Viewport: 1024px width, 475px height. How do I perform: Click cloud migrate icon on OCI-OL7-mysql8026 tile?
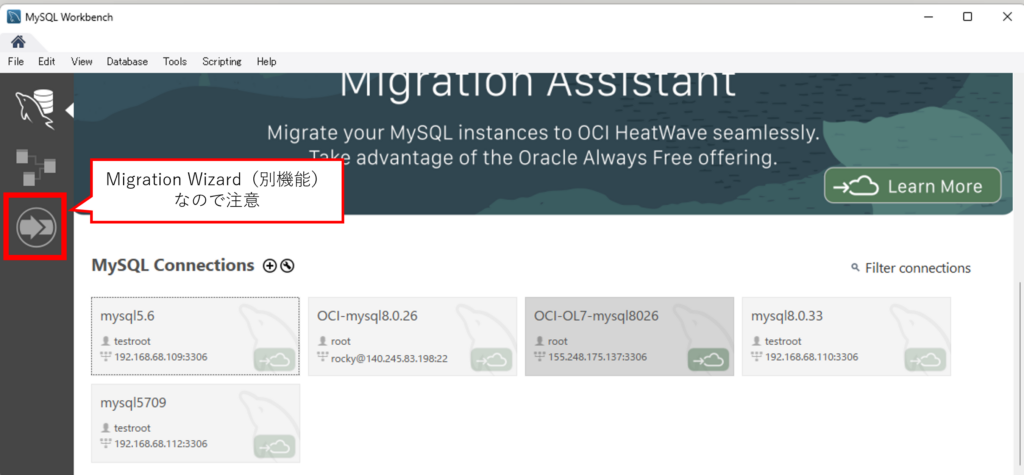pyautogui.click(x=708, y=359)
